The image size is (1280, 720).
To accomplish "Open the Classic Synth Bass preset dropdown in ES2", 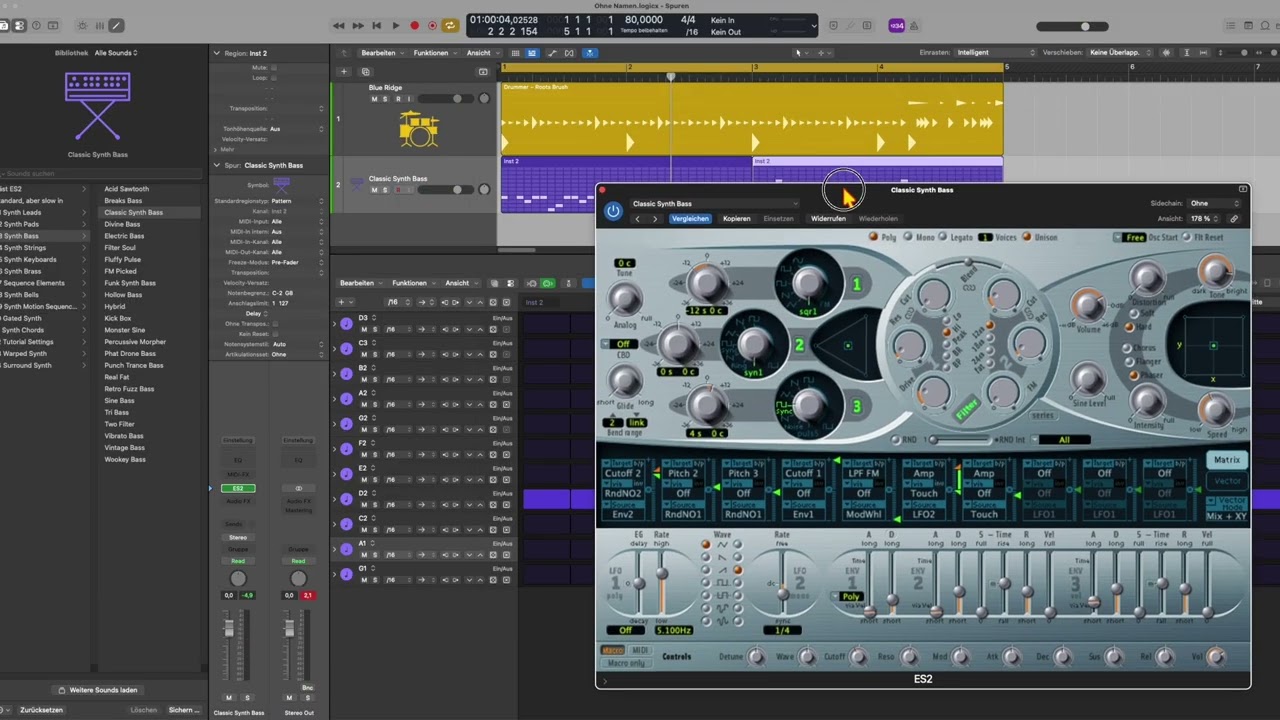I will (714, 204).
